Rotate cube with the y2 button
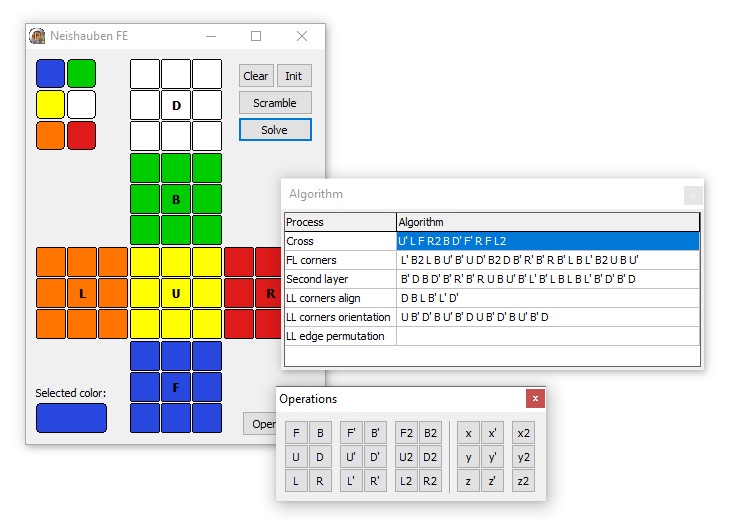The image size is (732, 531). tap(523, 457)
